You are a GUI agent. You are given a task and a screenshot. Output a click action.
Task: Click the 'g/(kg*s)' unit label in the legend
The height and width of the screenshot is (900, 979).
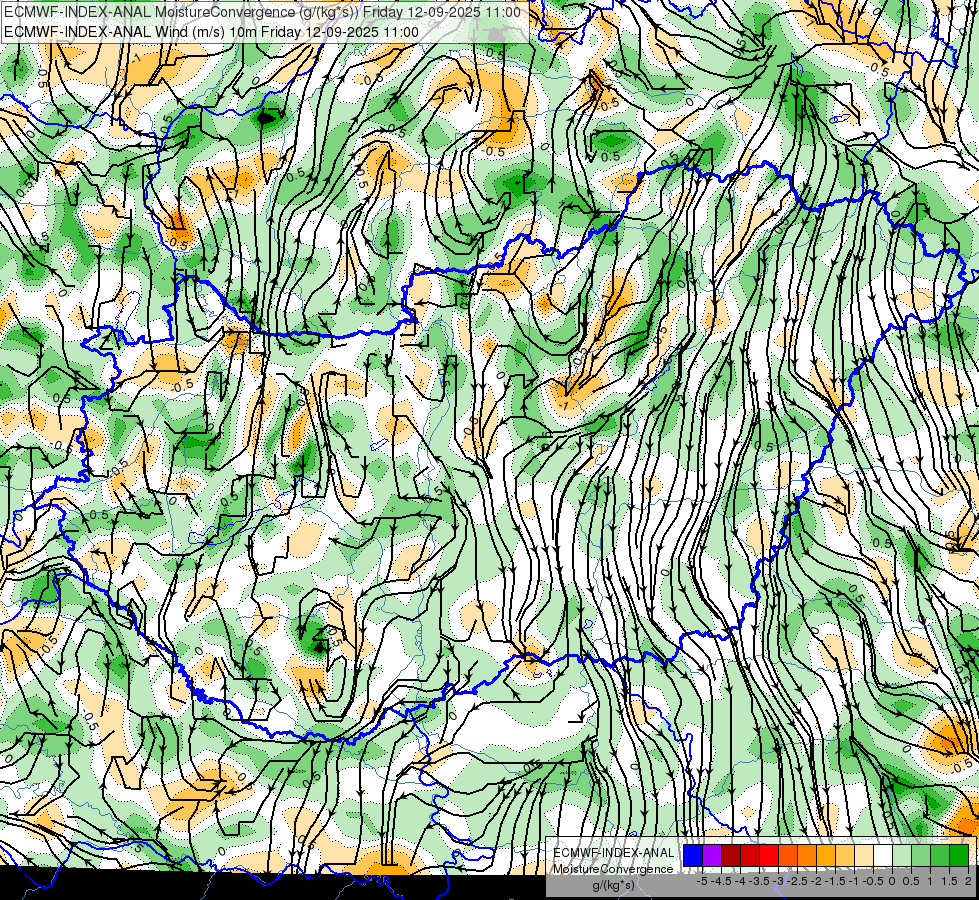613,885
